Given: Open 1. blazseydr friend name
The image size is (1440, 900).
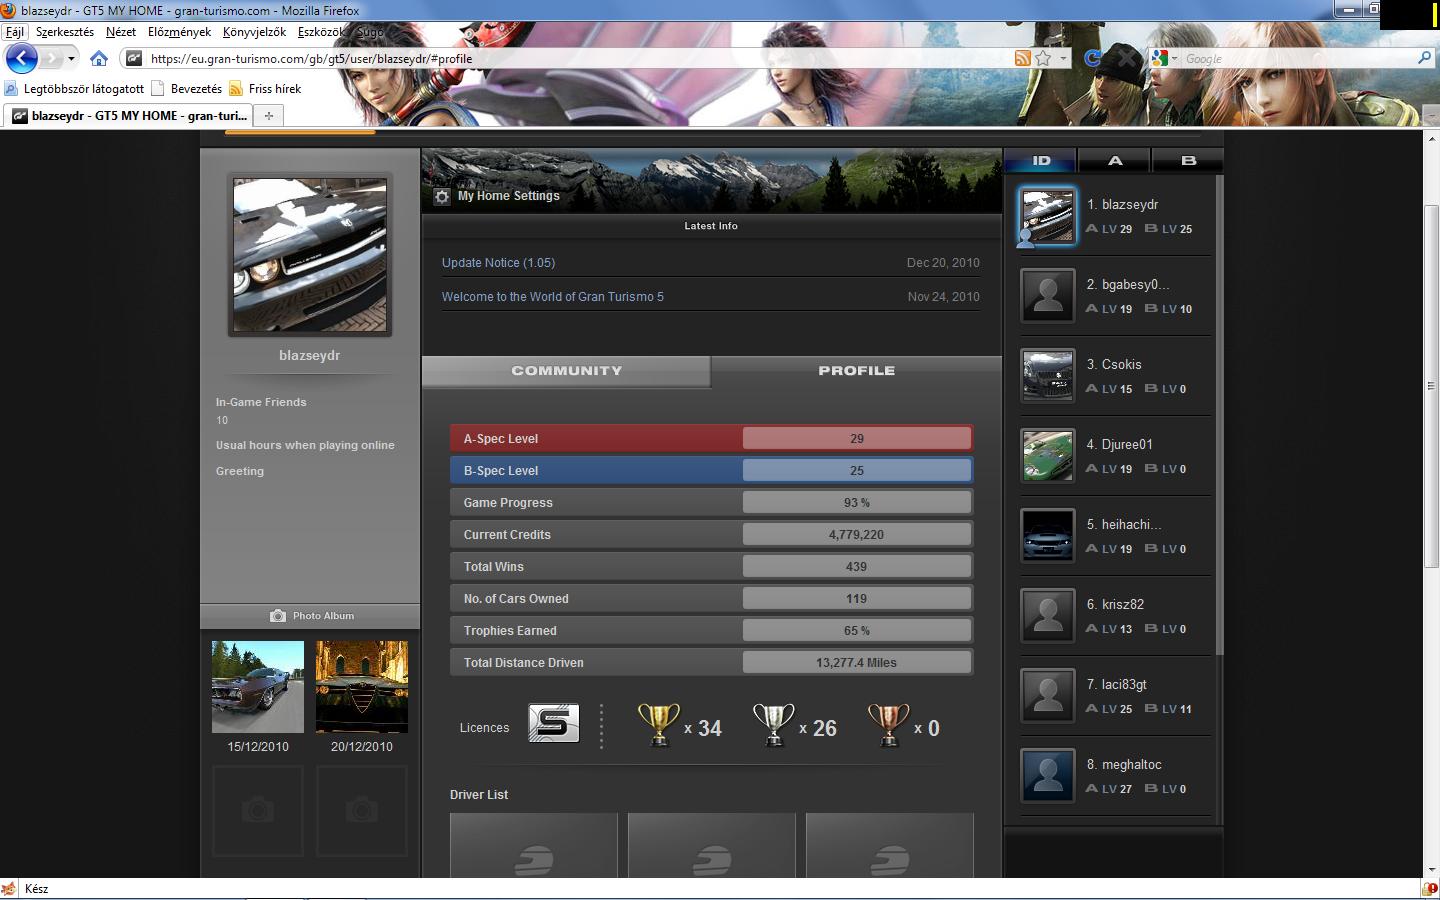Looking at the screenshot, I should [x=1122, y=205].
